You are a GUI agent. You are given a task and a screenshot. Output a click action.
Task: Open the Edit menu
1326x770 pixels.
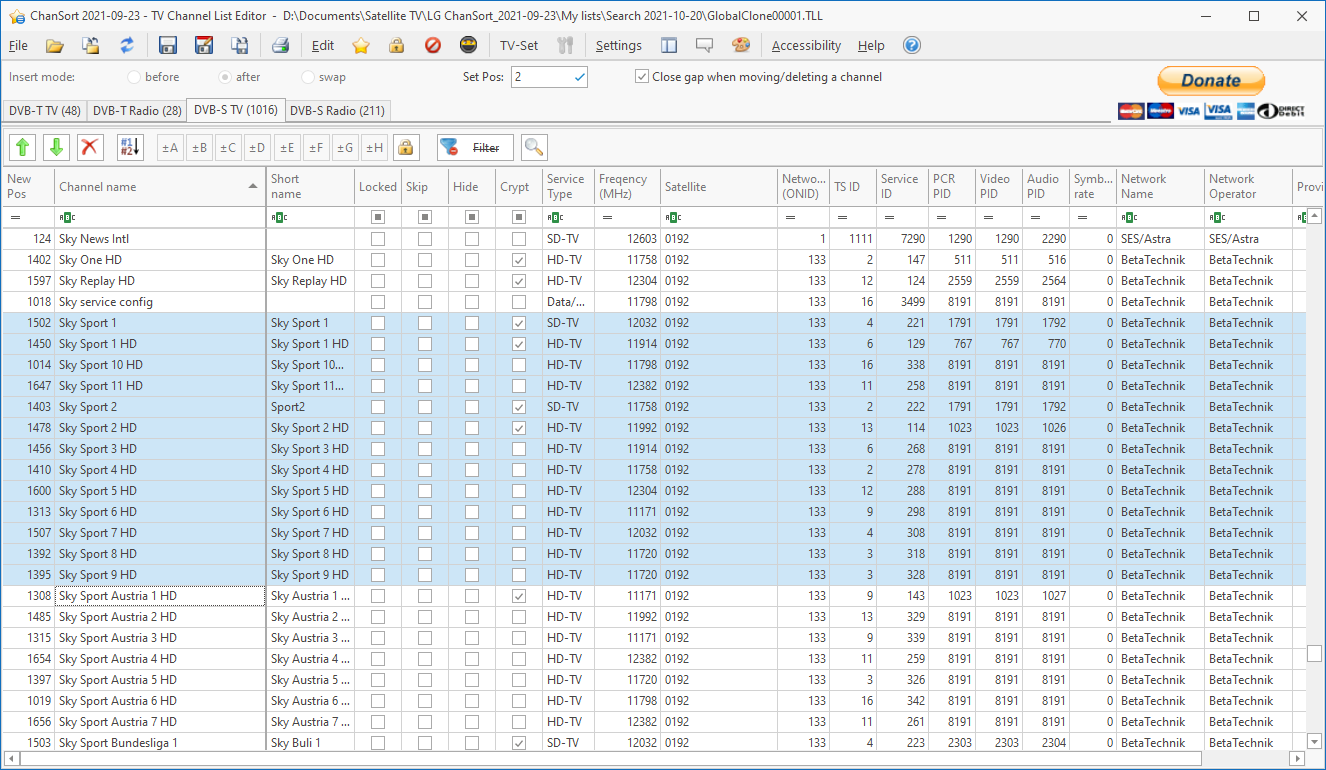[323, 45]
